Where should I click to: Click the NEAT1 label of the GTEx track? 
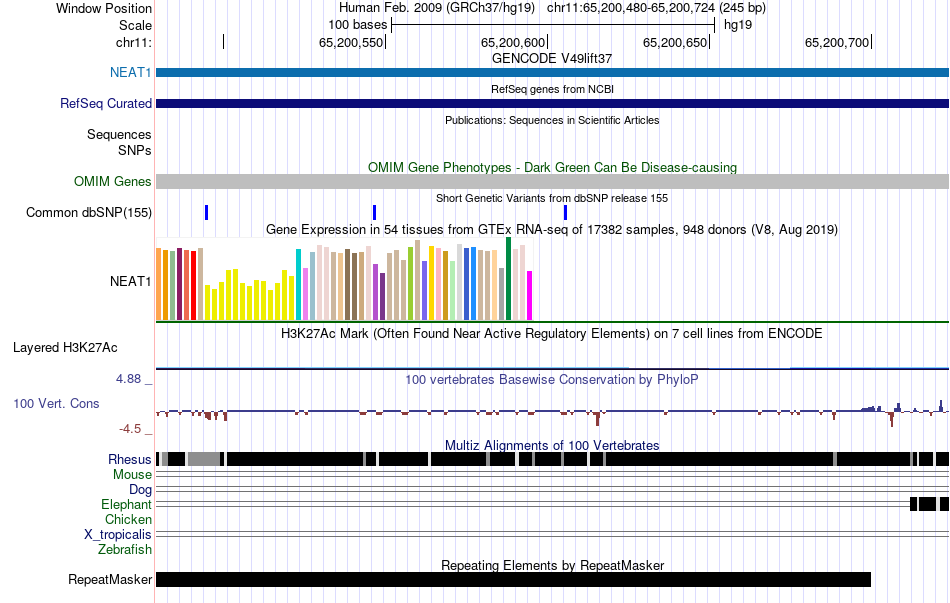(x=130, y=281)
